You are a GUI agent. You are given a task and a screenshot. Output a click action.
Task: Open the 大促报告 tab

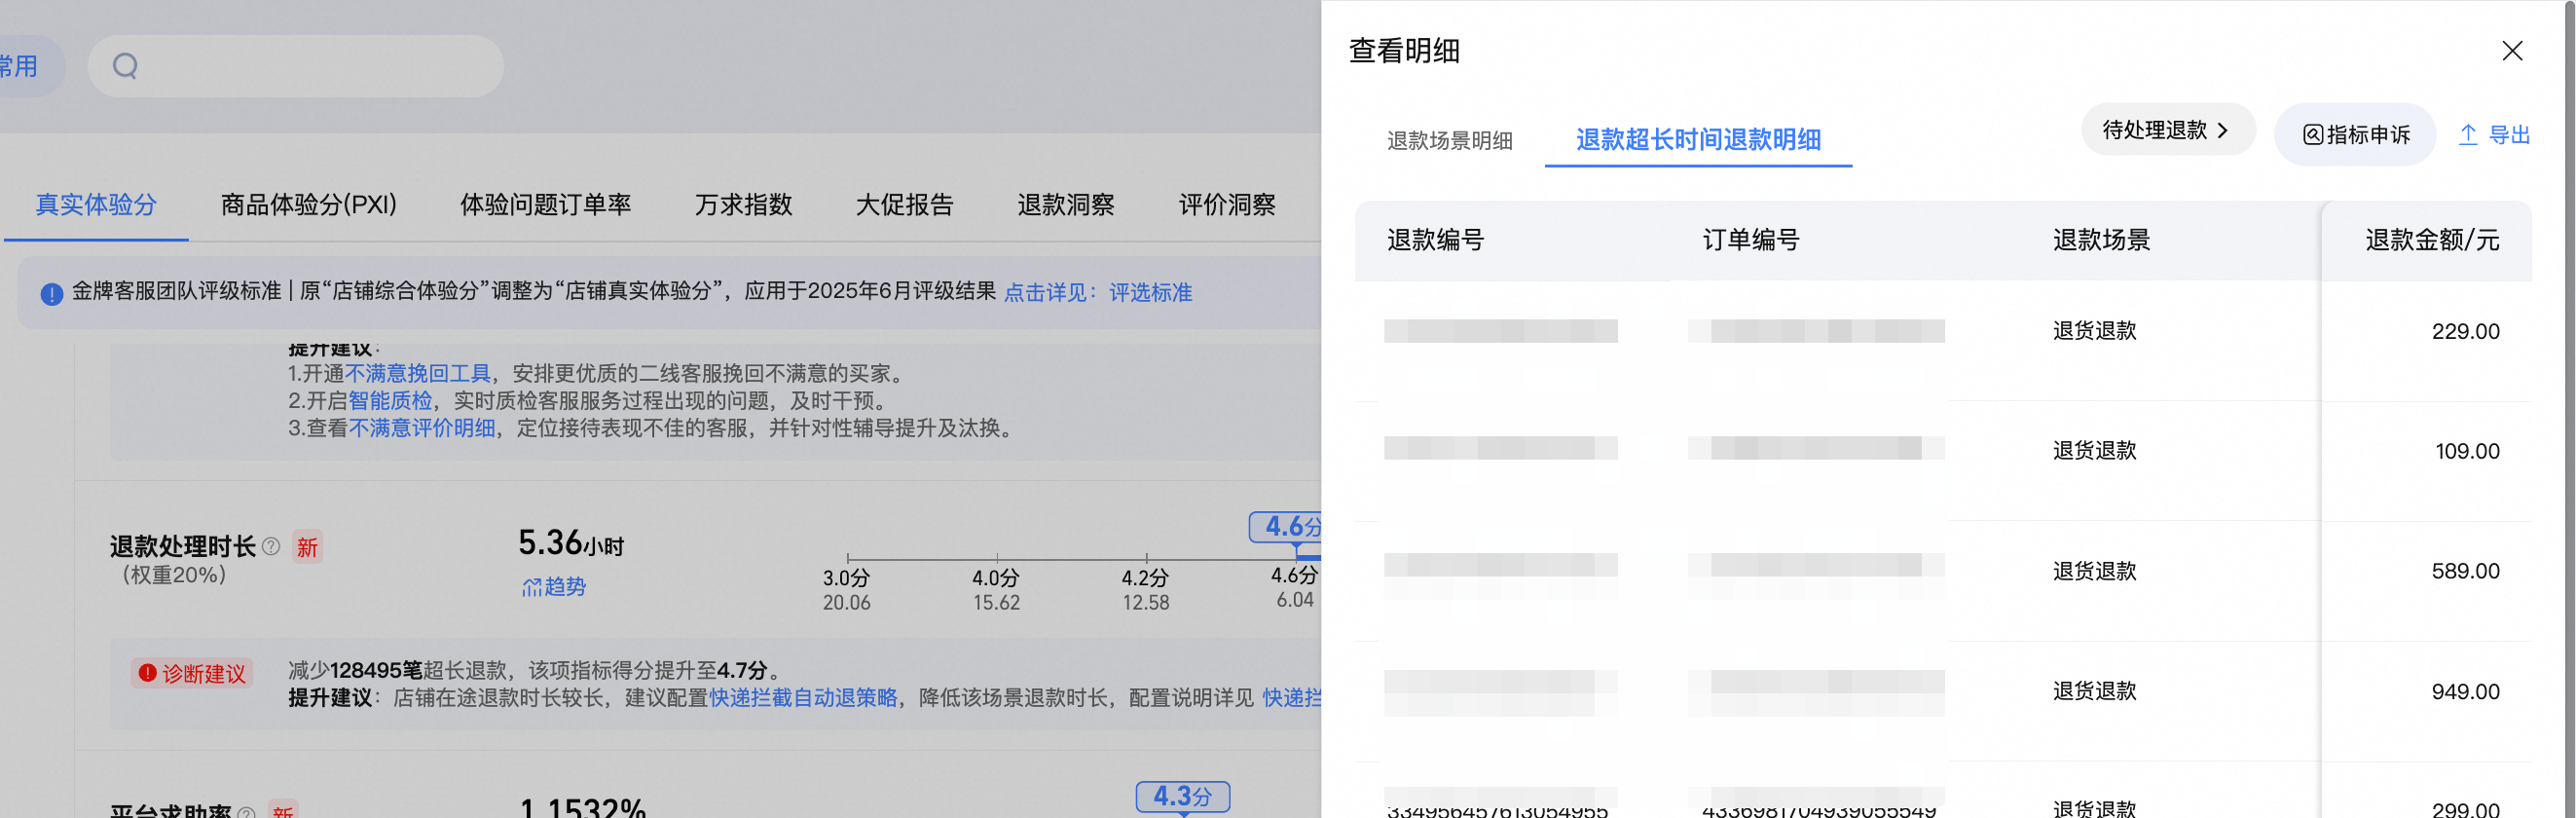pos(905,205)
